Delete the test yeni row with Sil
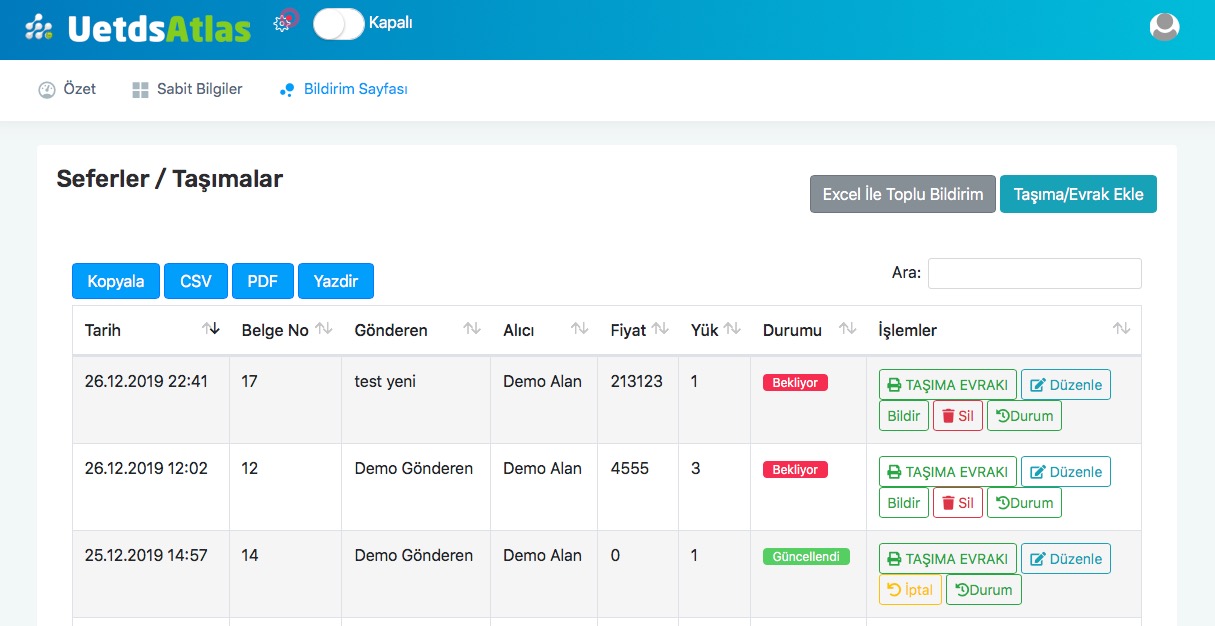Viewport: 1215px width, 626px height. click(x=958, y=416)
